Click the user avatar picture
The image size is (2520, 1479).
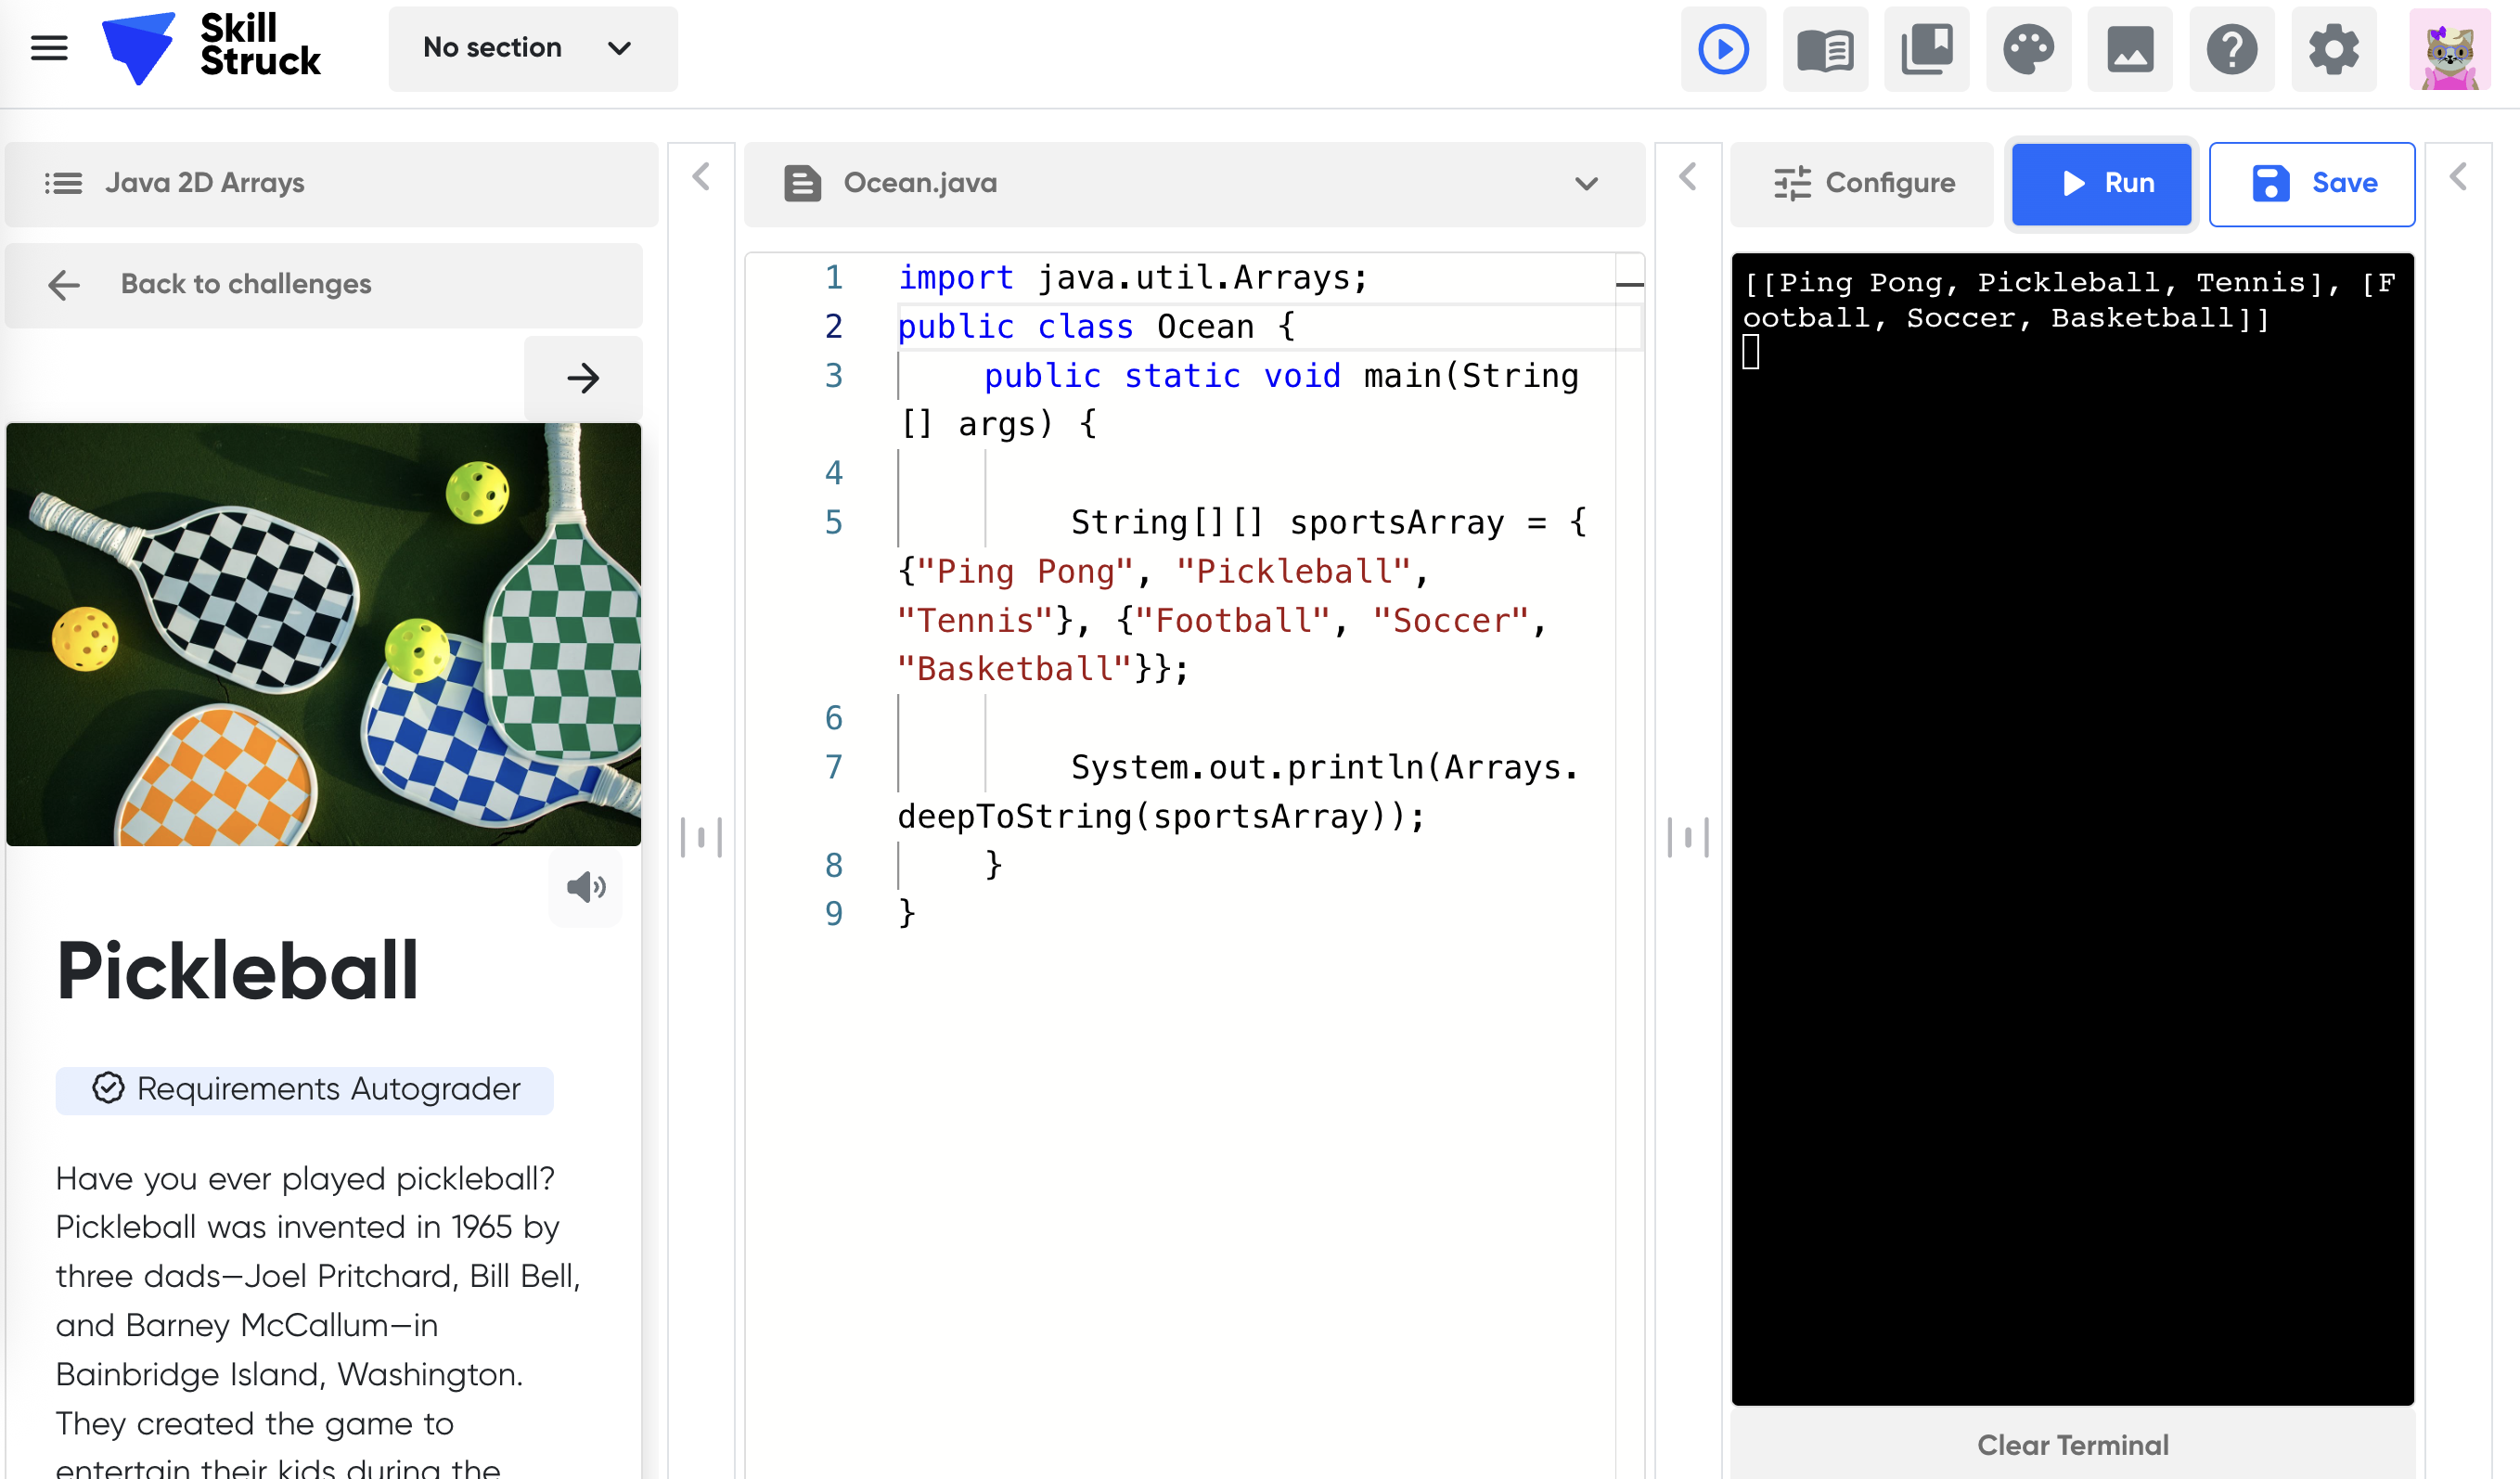point(2449,49)
